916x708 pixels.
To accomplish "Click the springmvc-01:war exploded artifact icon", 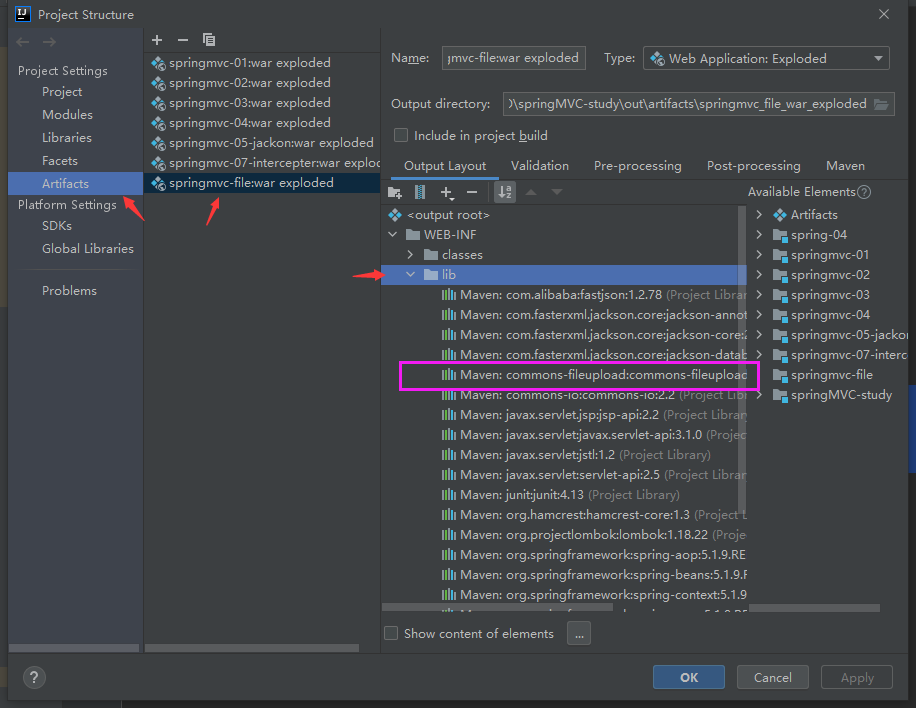I will coord(158,63).
